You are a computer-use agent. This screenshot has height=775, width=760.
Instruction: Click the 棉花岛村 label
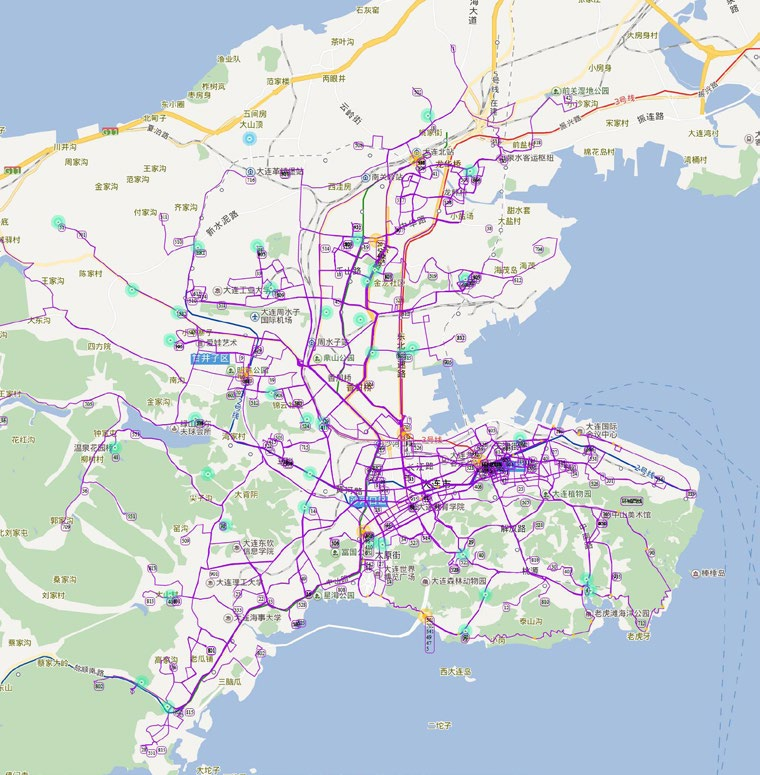(x=599, y=151)
